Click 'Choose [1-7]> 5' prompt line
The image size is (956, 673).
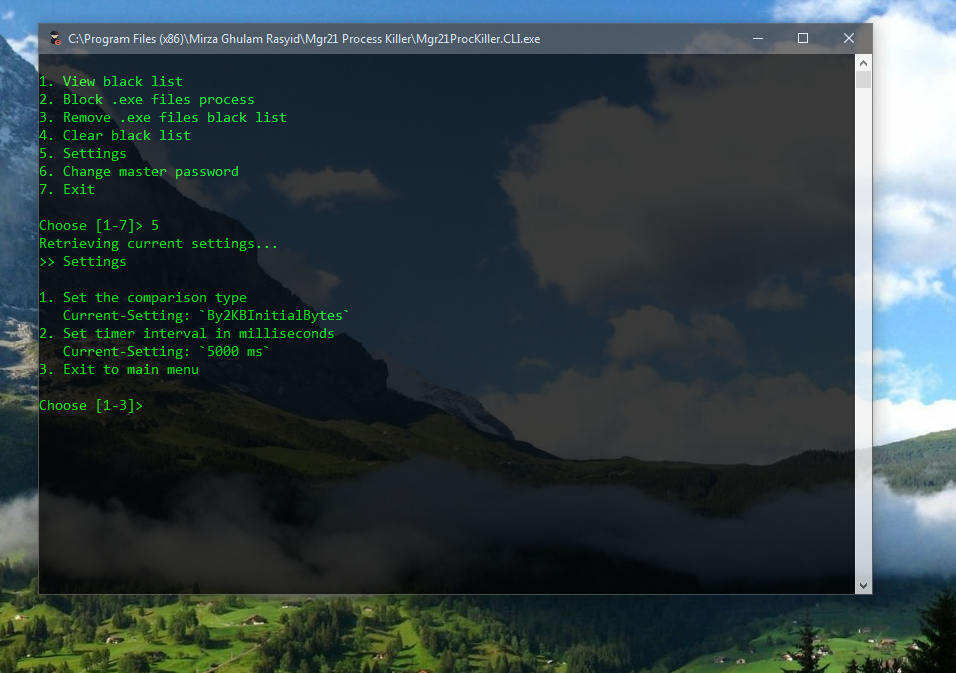coord(99,226)
